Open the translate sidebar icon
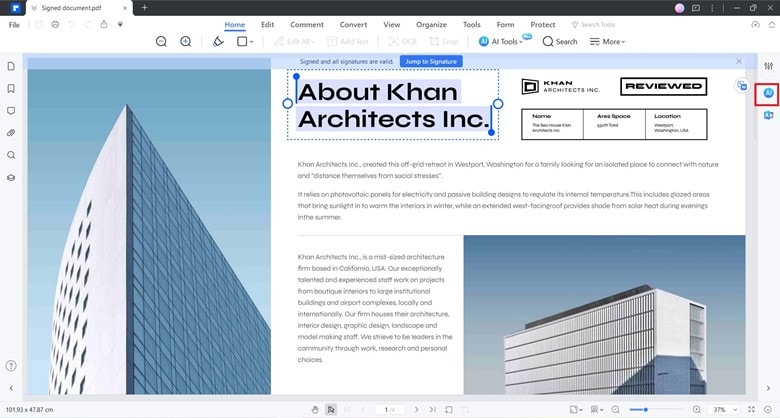Screen dimensions: 780x418 click(769, 115)
